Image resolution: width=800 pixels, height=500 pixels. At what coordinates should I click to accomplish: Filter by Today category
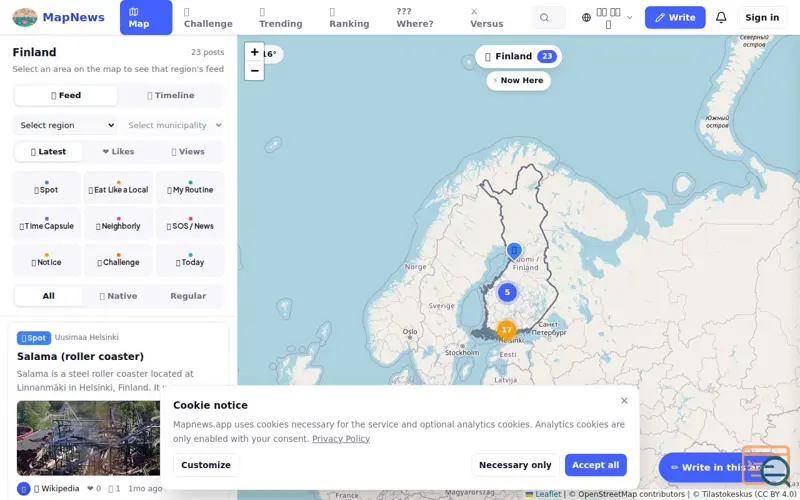190,260
